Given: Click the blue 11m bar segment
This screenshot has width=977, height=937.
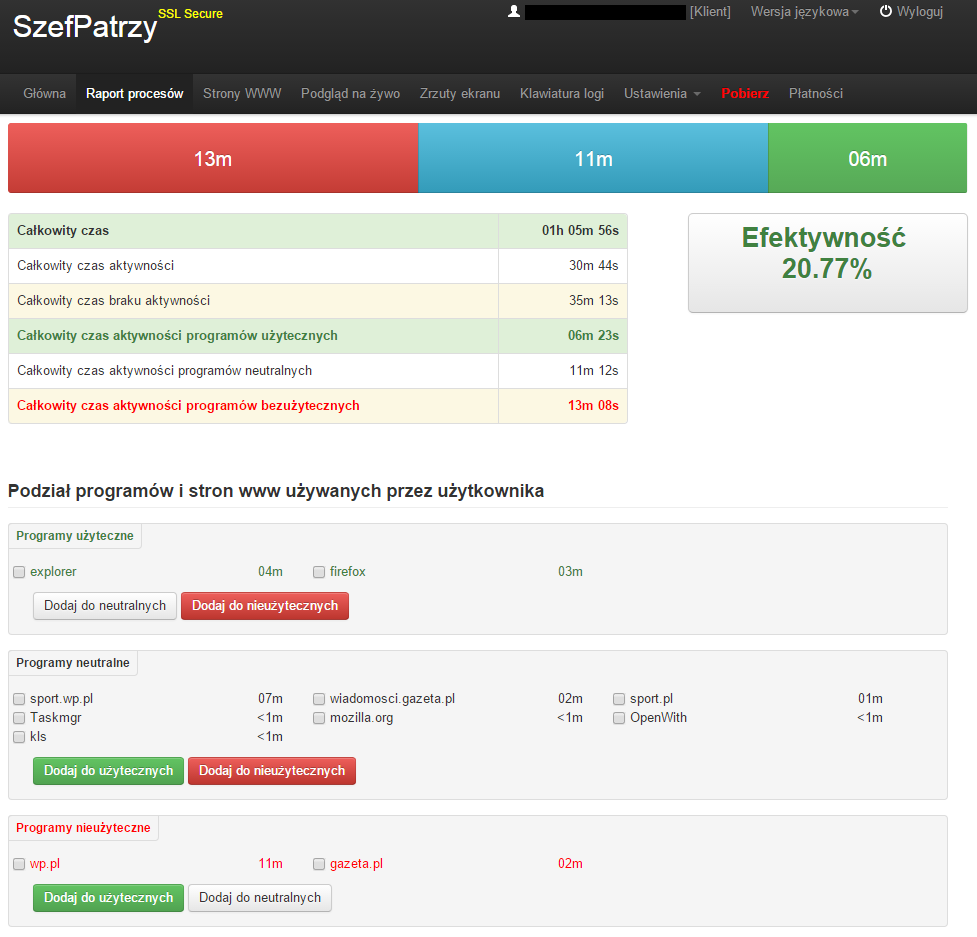Looking at the screenshot, I should (x=593, y=158).
